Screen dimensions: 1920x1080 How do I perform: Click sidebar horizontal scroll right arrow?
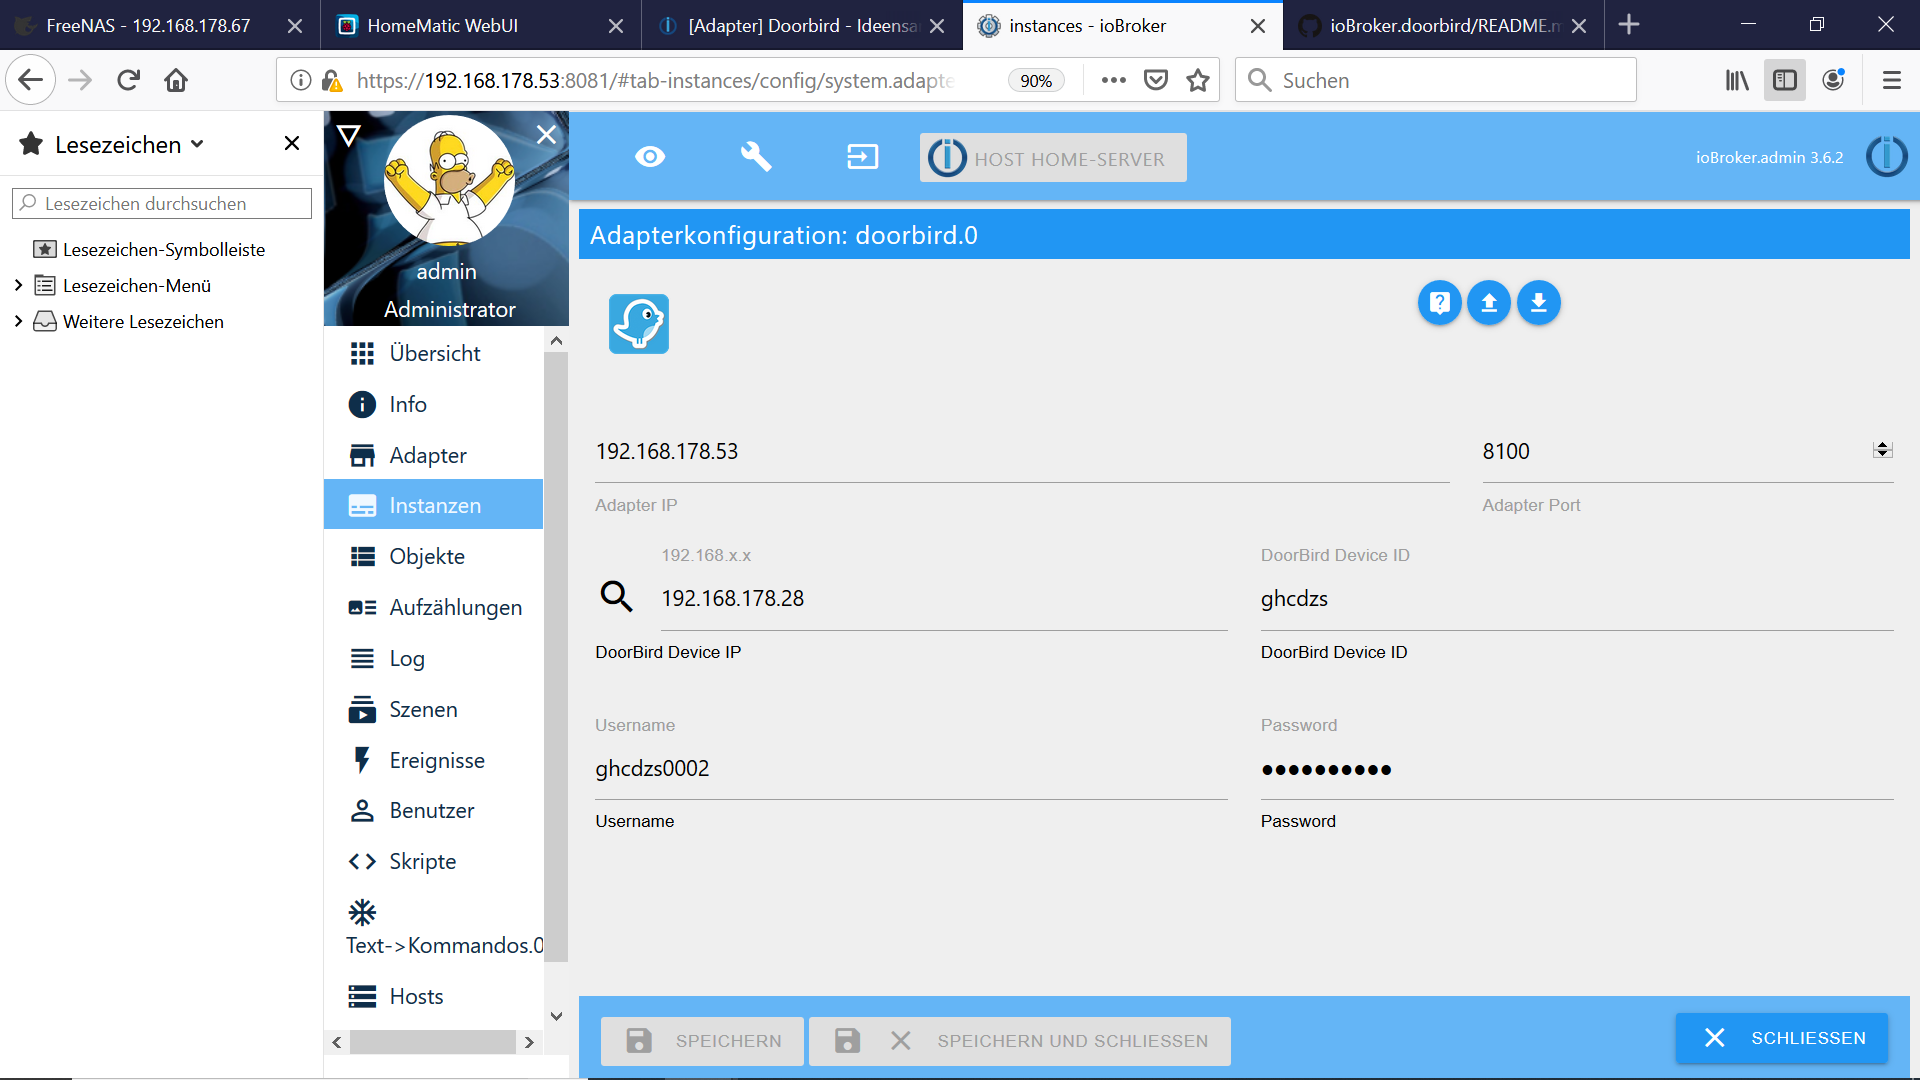529,1042
